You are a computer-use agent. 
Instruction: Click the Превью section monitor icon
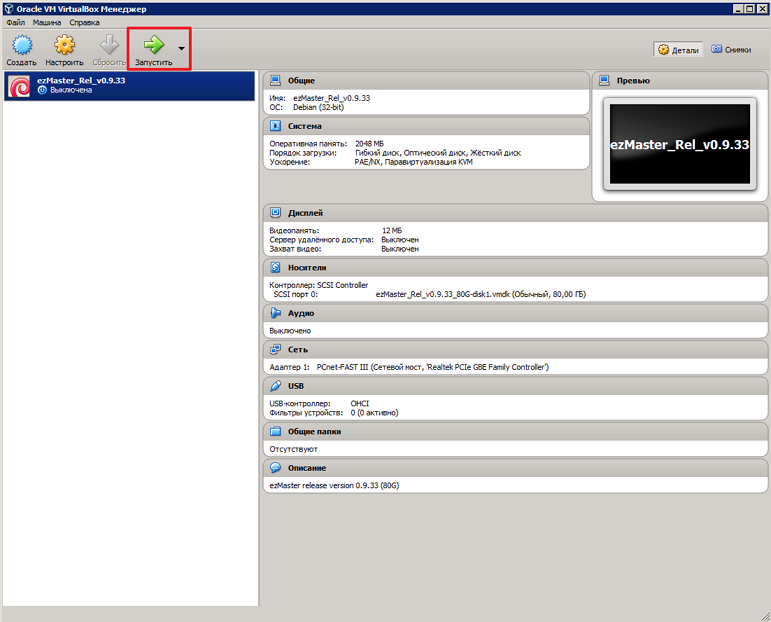click(x=604, y=80)
